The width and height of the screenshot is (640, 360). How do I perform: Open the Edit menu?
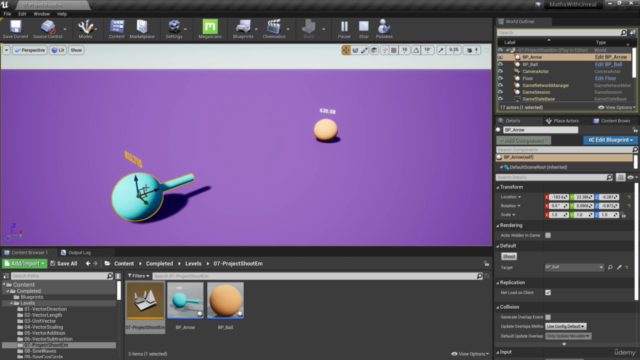click(x=22, y=14)
